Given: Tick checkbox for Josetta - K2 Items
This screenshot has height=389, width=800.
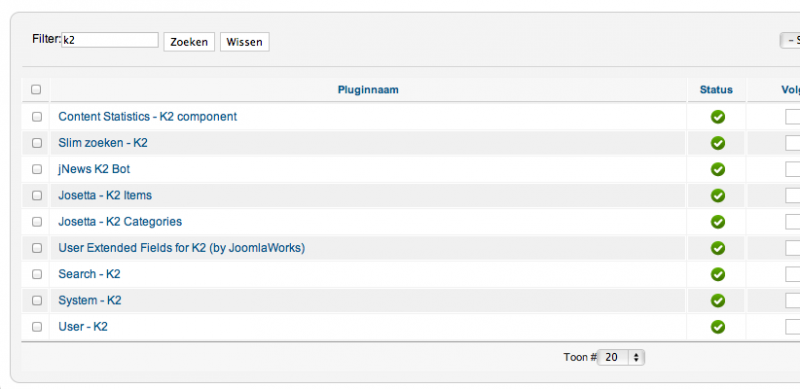Looking at the screenshot, I should tap(37, 196).
